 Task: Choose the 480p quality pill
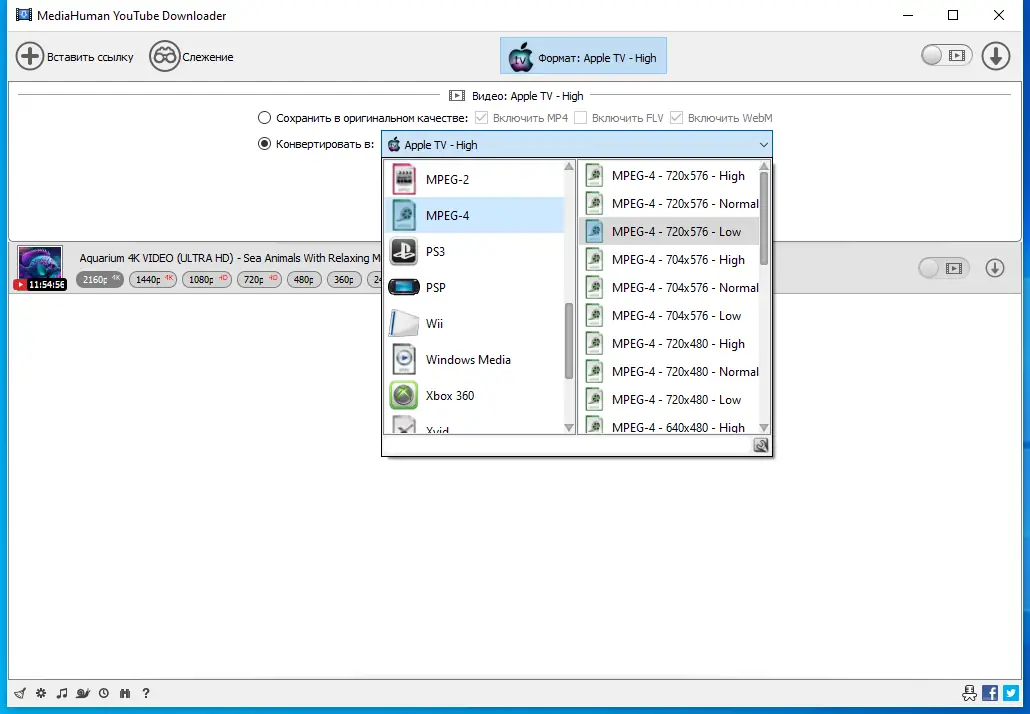tap(304, 279)
